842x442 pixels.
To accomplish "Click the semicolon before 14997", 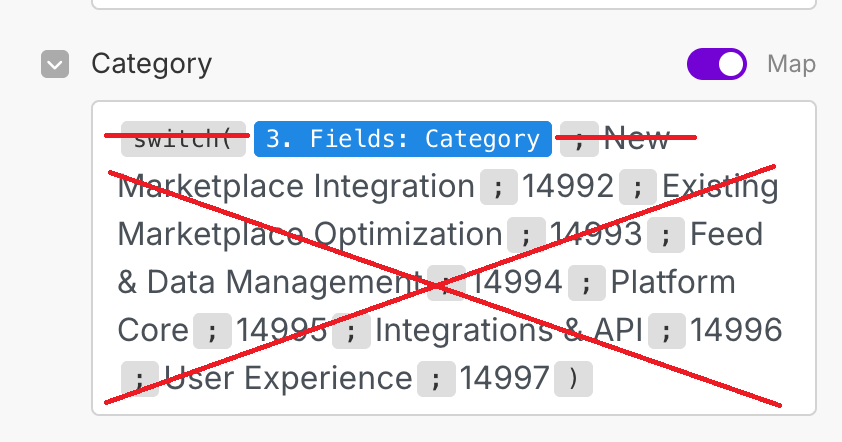I will tap(436, 379).
